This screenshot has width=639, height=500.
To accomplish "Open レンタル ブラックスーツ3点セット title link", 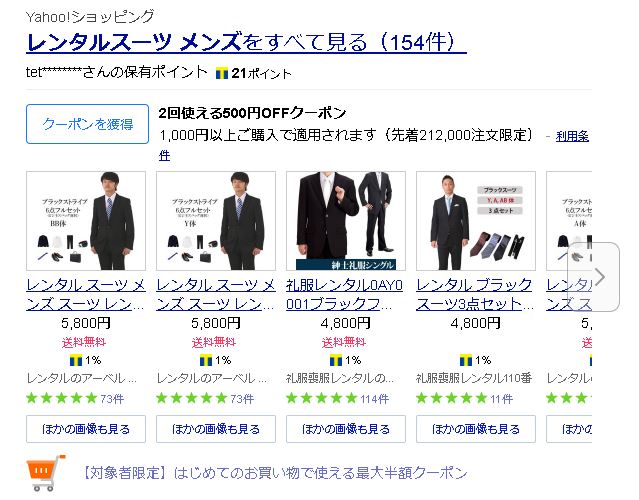I will point(475,294).
